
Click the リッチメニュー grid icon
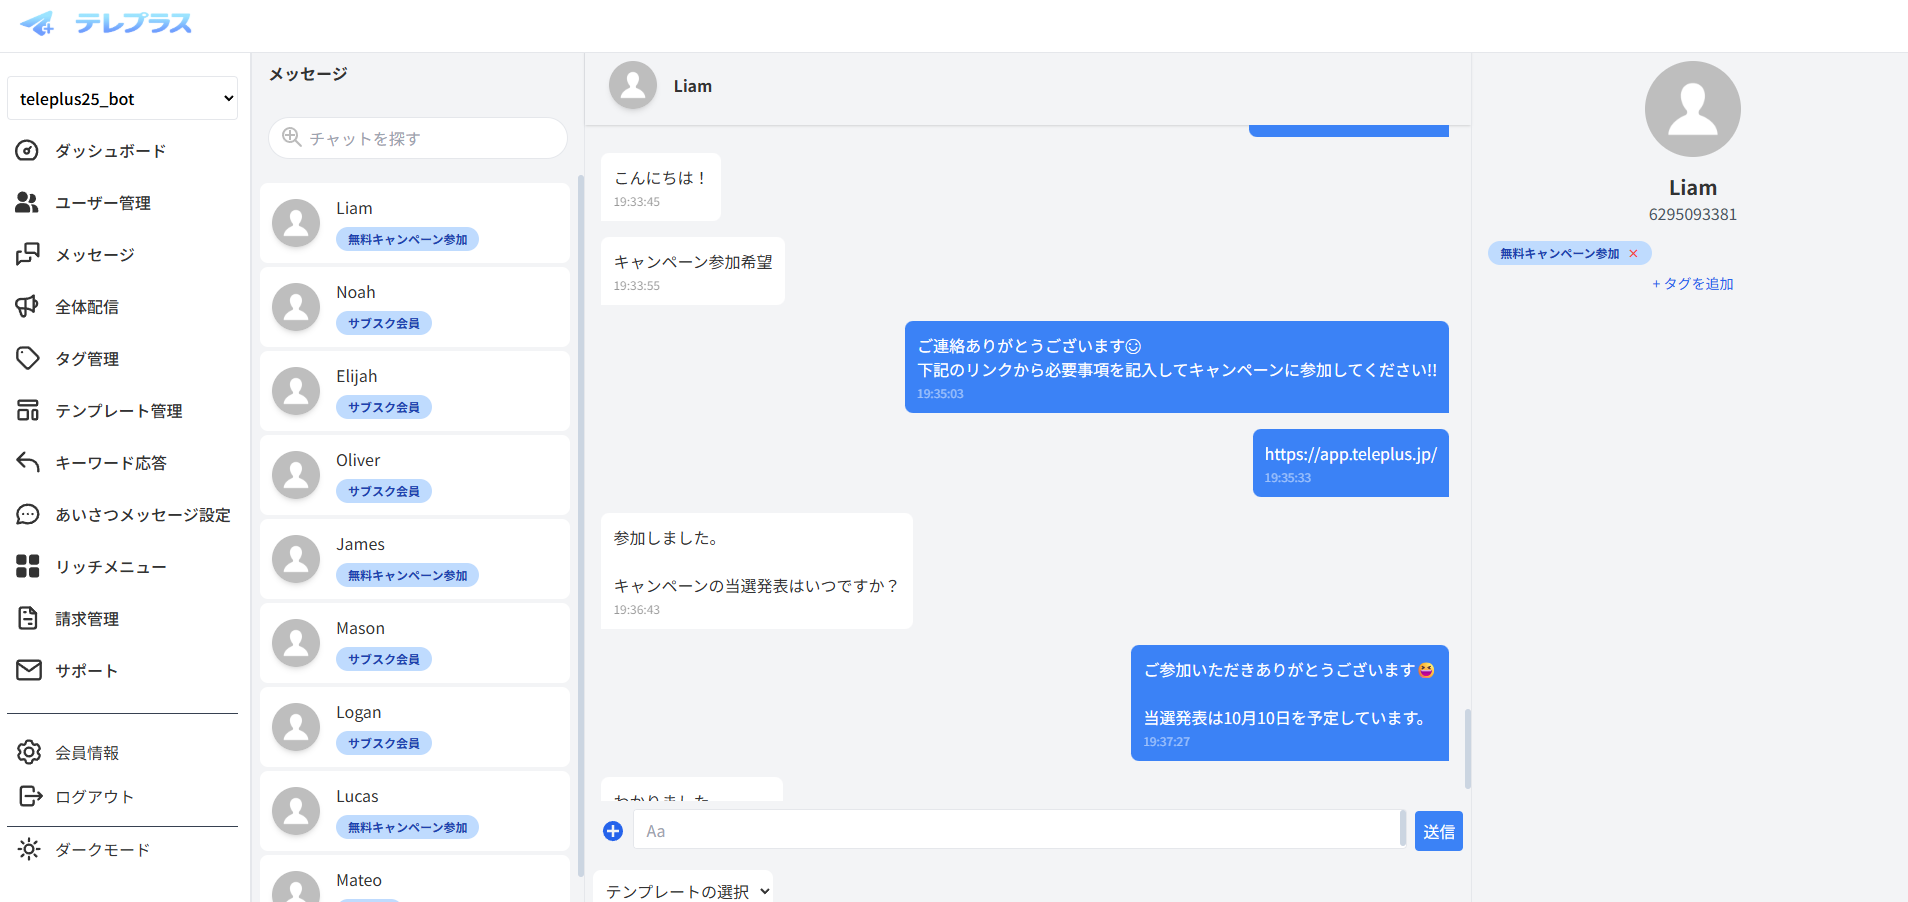tap(28, 567)
